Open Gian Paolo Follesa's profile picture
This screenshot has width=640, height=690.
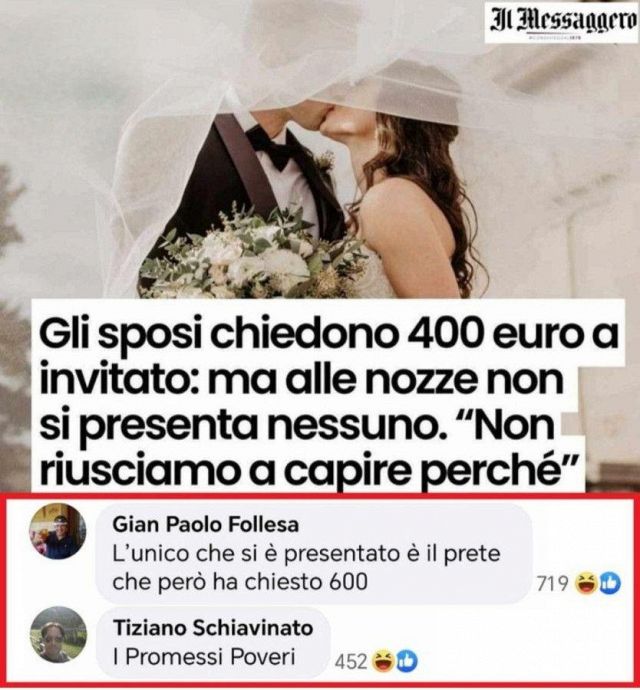pyautogui.click(x=58, y=531)
